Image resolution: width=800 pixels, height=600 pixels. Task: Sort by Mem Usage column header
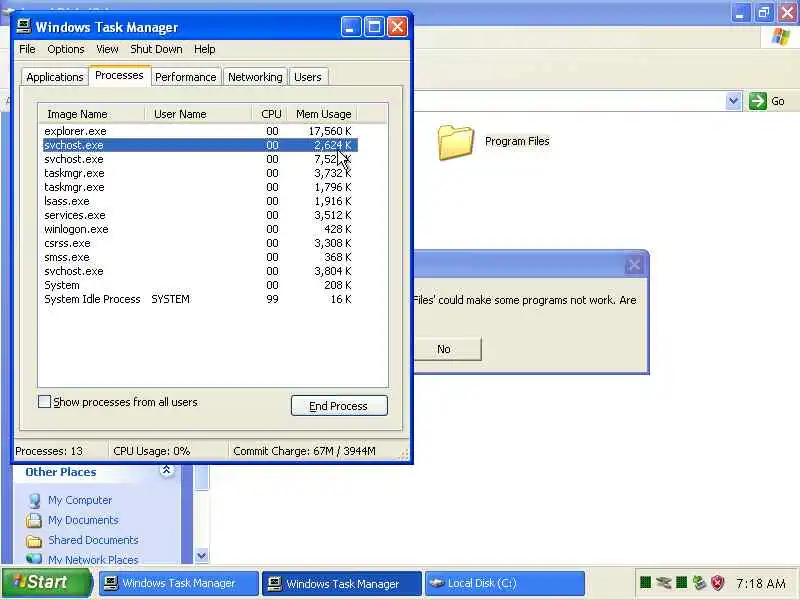[x=322, y=114]
